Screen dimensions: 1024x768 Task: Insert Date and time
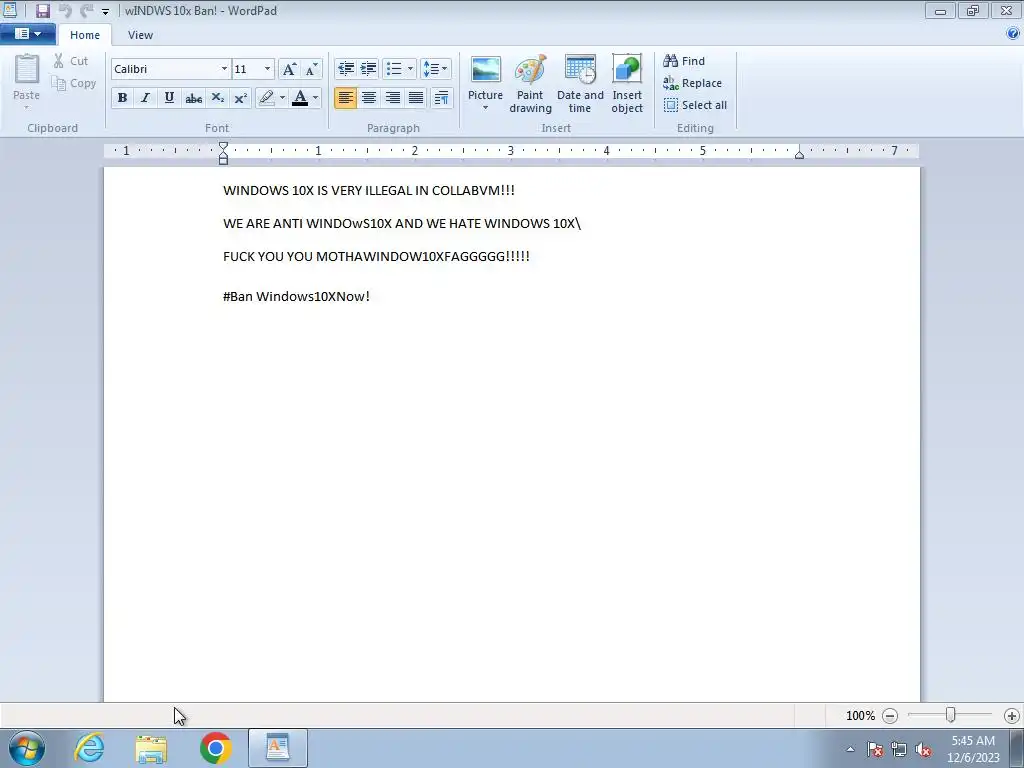[580, 84]
